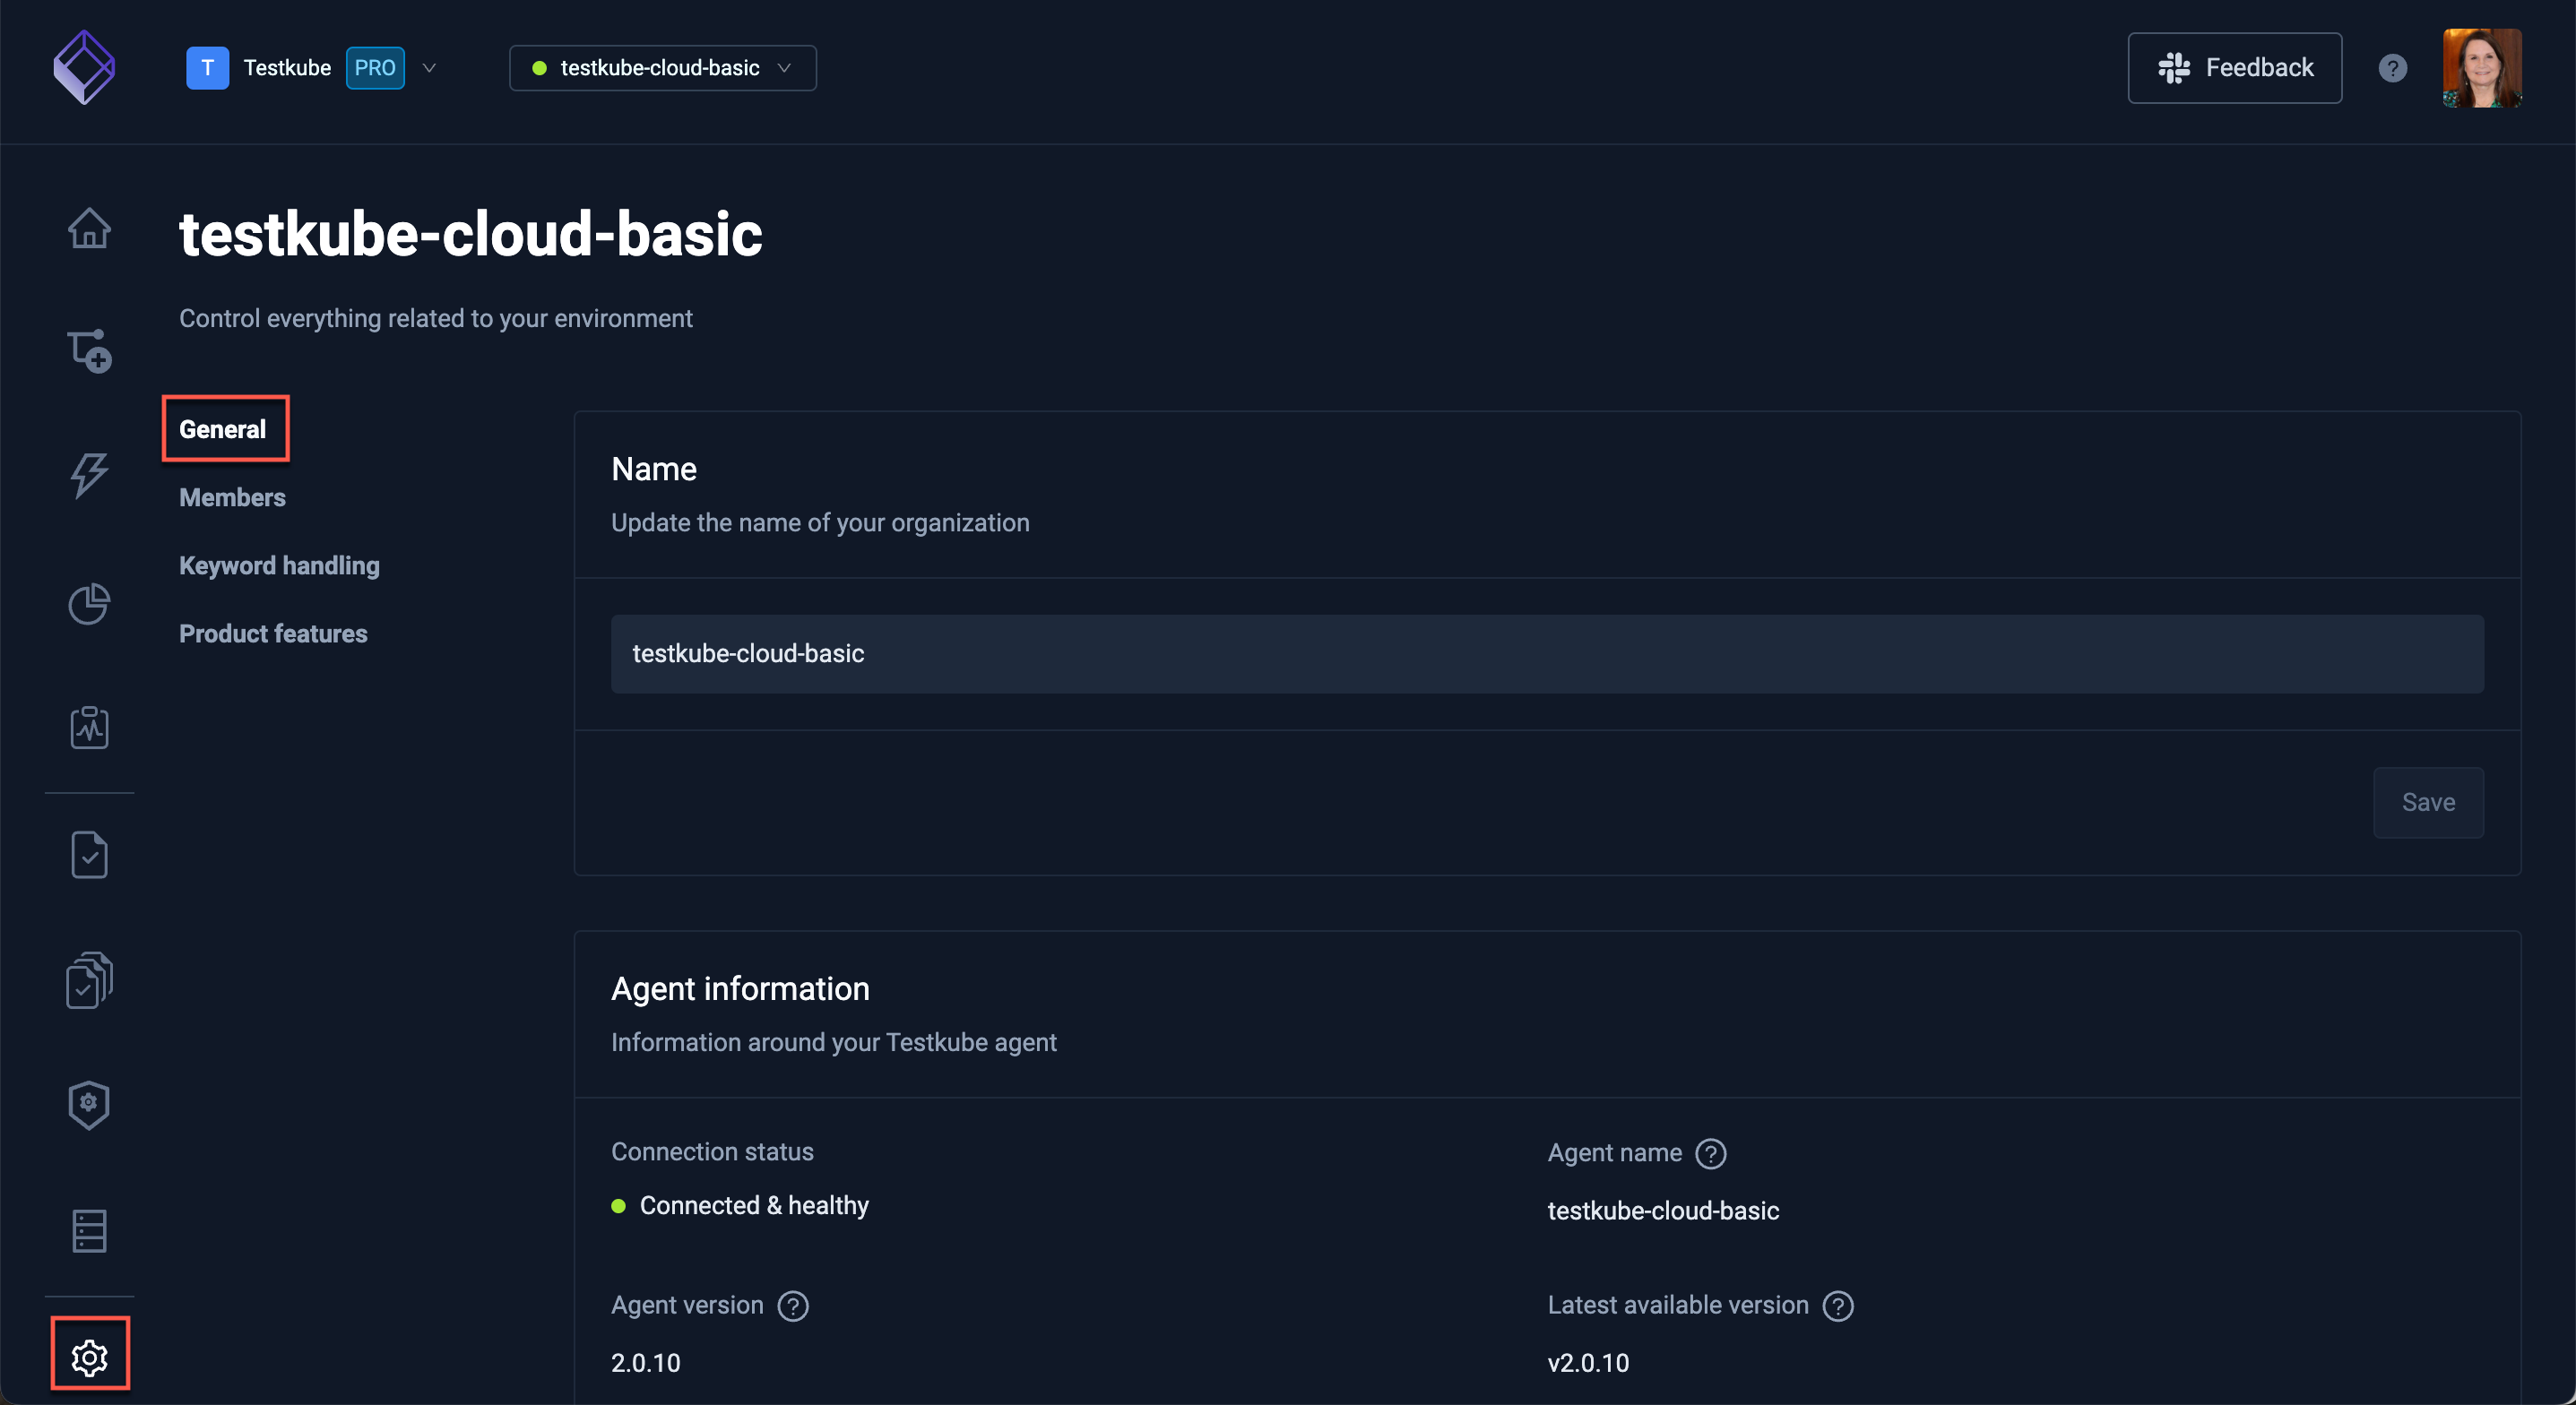2576x1405 pixels.
Task: Open the stacked documents test suites icon
Action: click(x=89, y=980)
